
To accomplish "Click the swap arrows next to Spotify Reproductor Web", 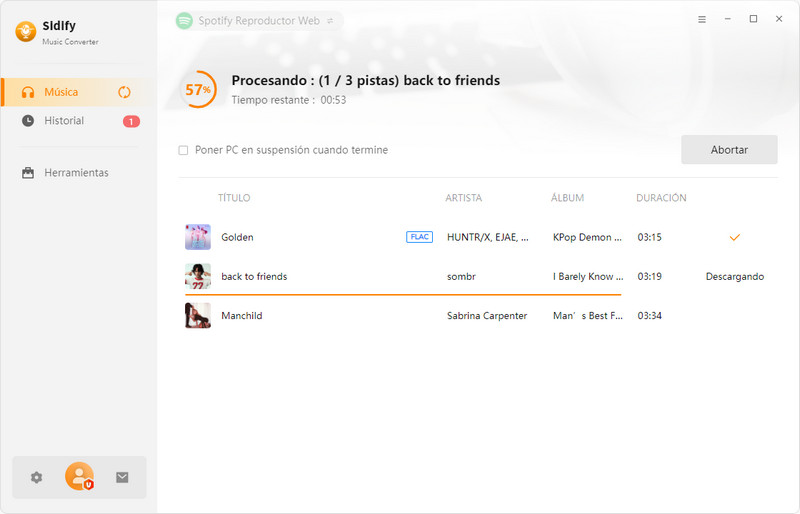I will tap(330, 21).
